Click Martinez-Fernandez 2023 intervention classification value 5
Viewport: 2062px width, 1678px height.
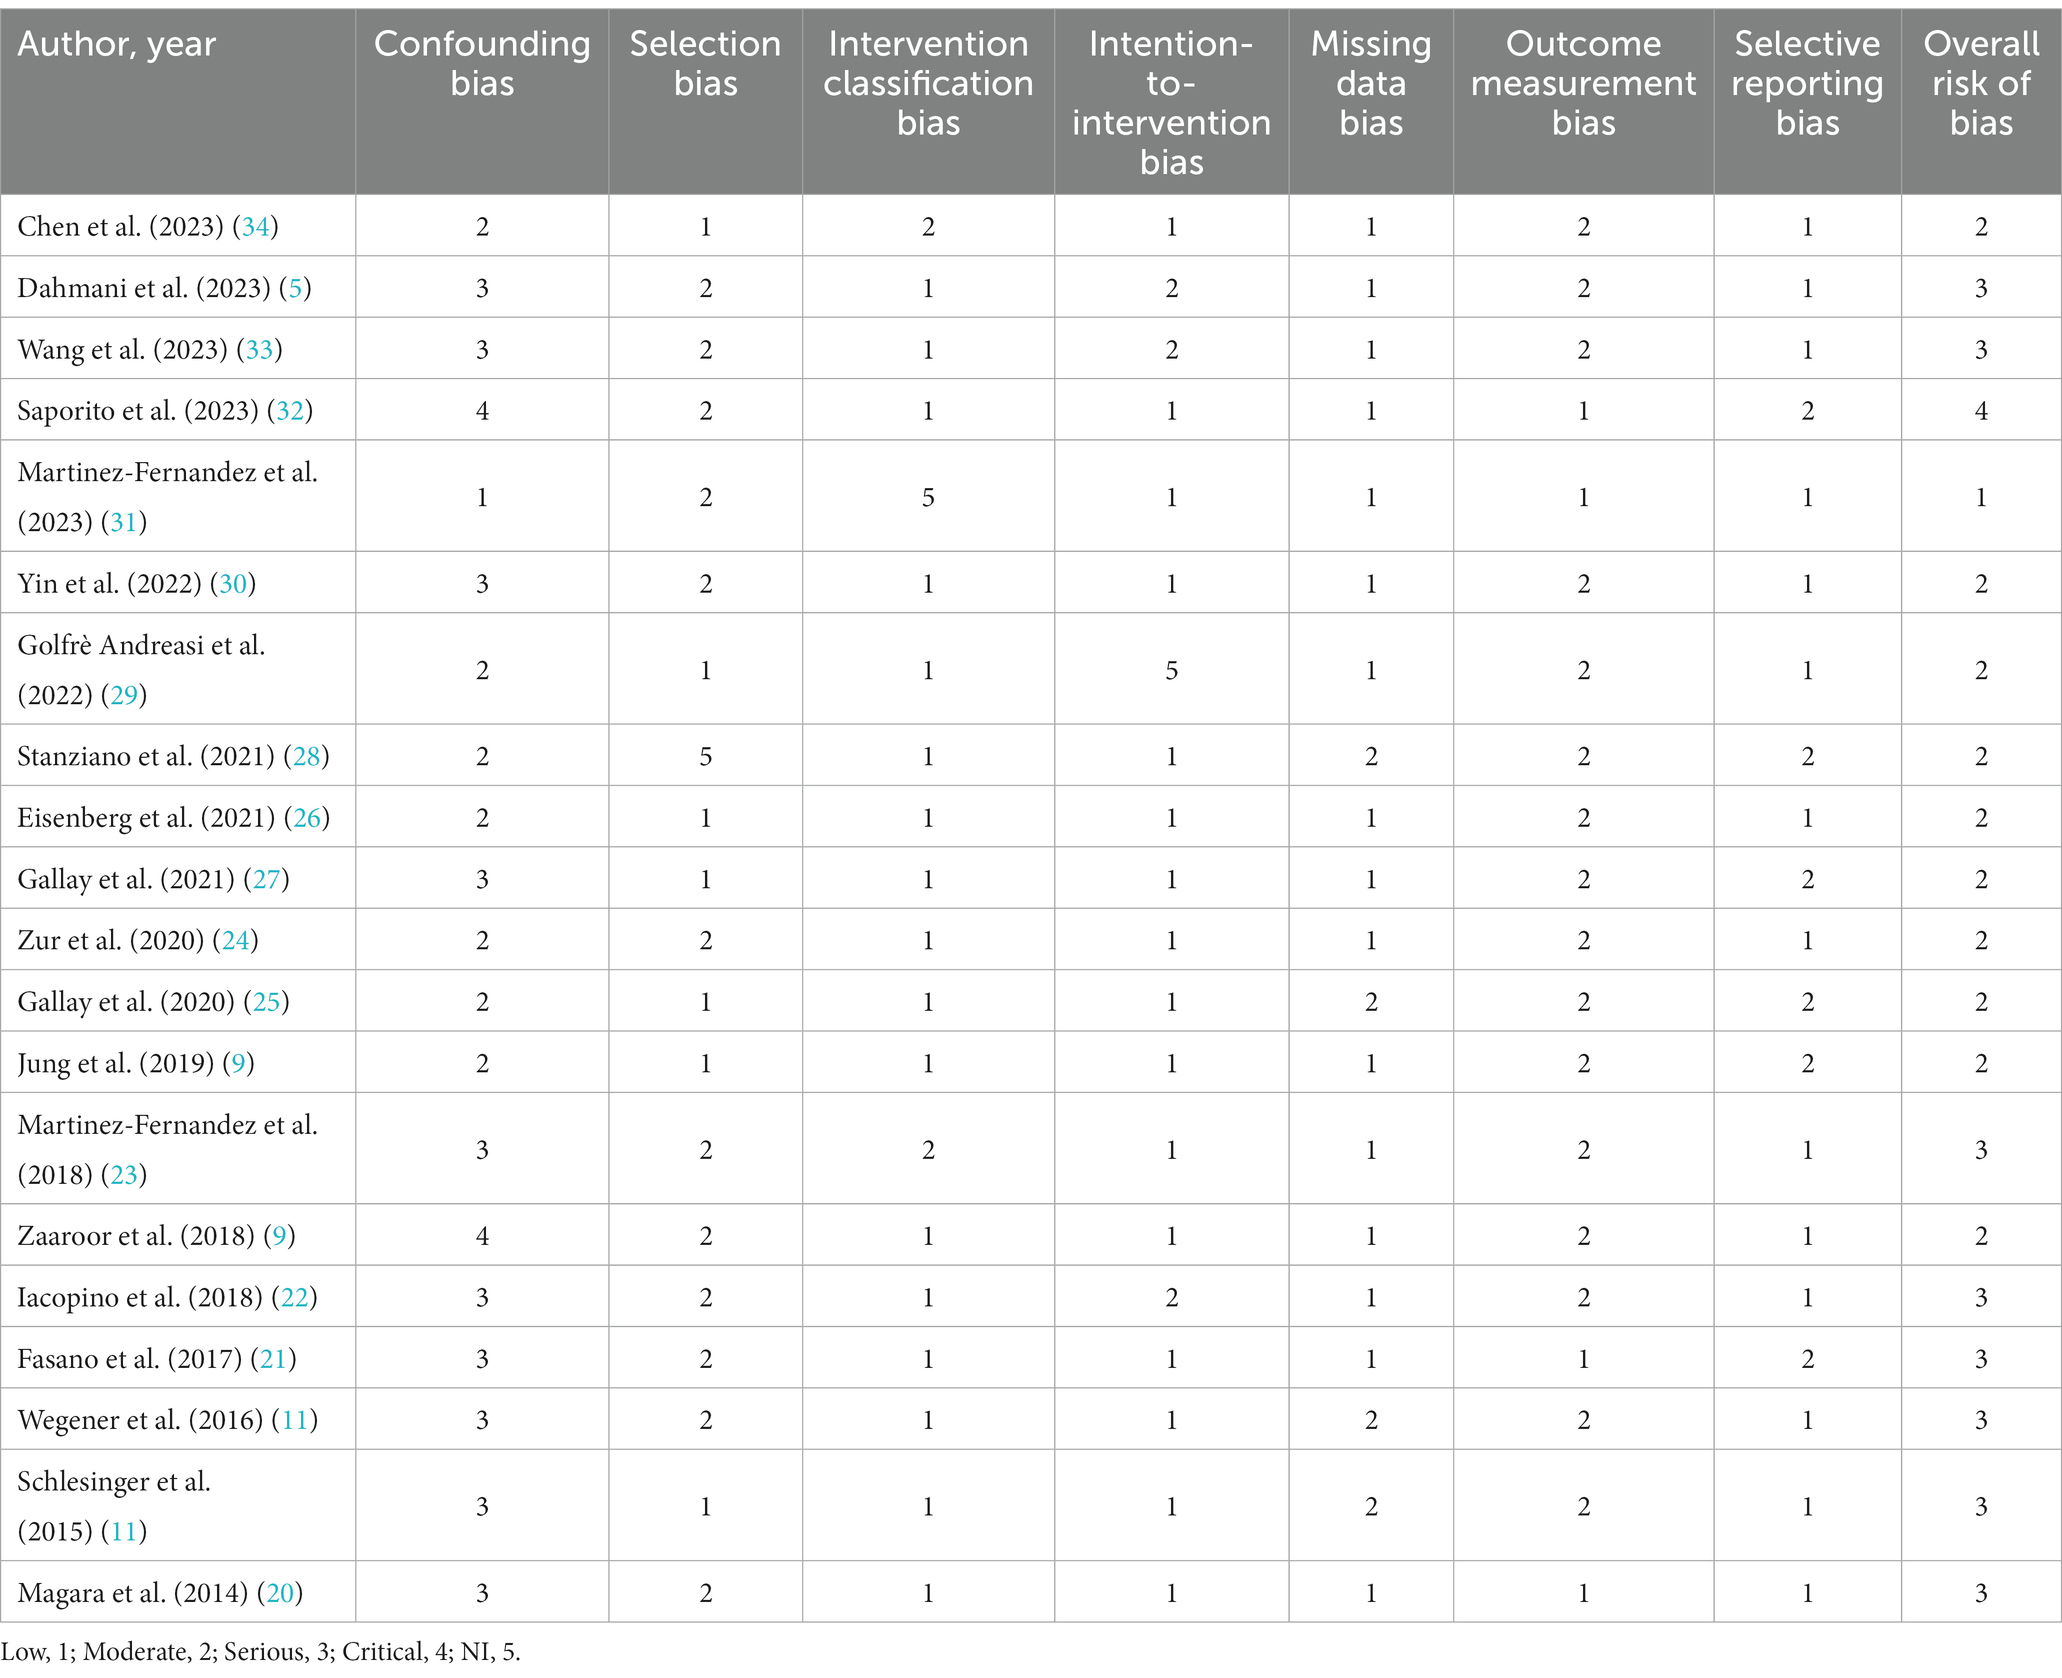point(928,497)
